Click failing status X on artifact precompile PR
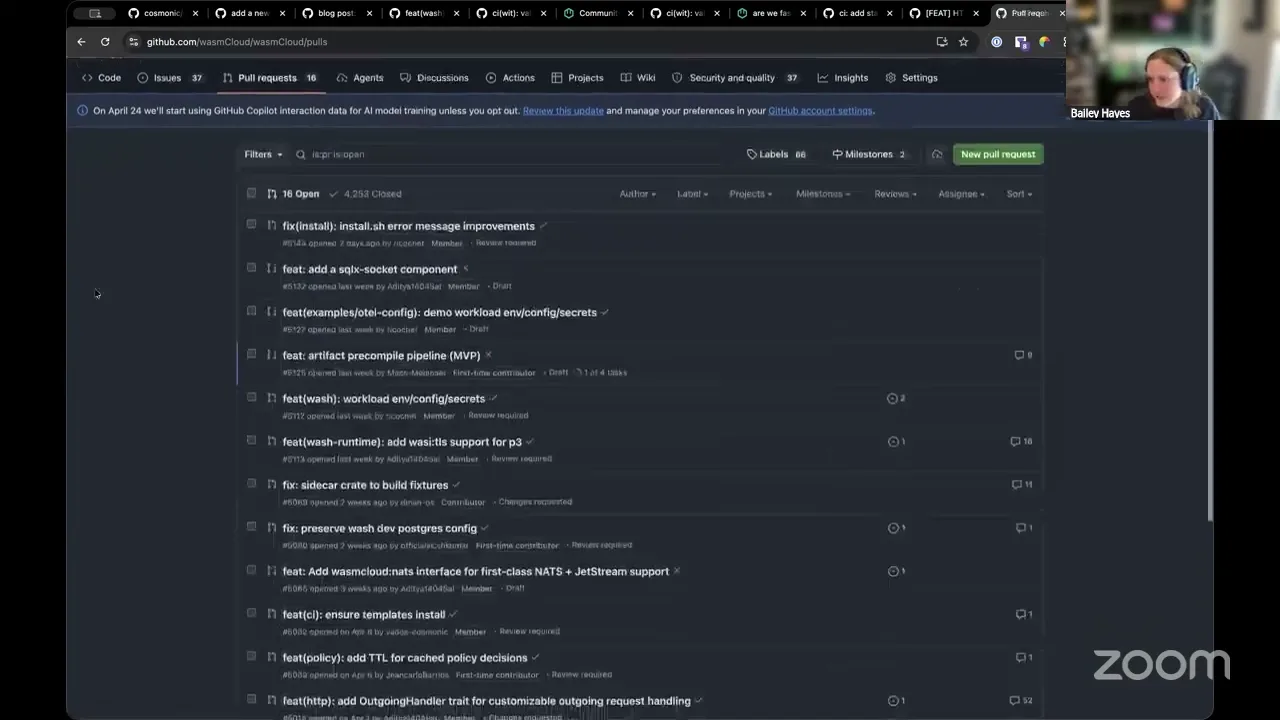Image resolution: width=1280 pixels, height=720 pixels. pos(488,356)
